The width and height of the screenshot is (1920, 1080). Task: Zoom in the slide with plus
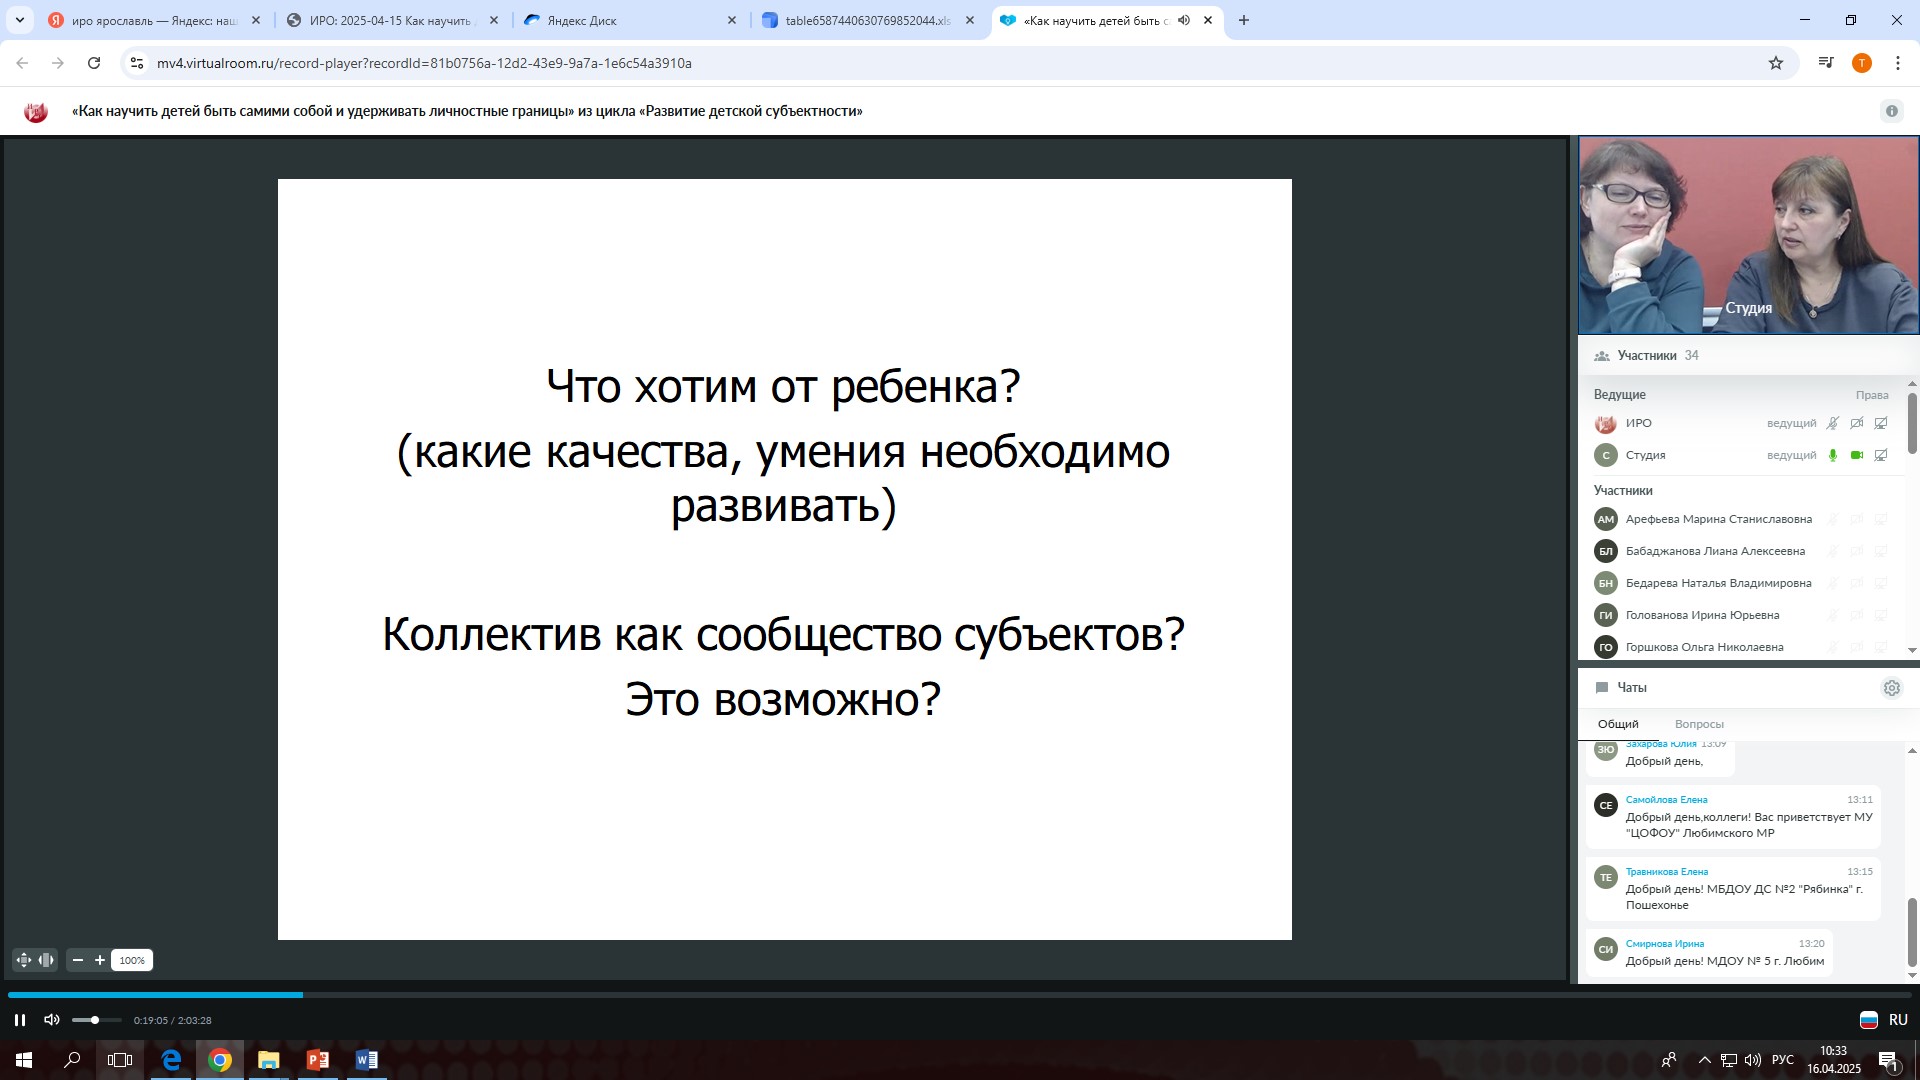click(100, 960)
